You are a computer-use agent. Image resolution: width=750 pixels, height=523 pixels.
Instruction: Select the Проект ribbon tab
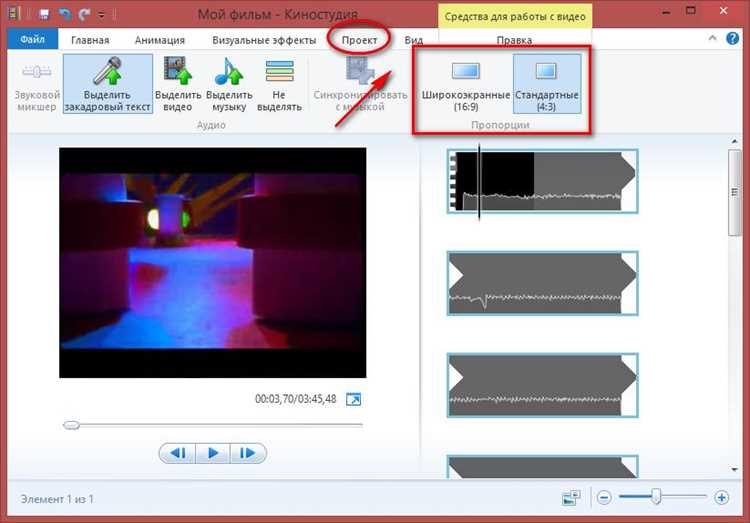pos(359,40)
